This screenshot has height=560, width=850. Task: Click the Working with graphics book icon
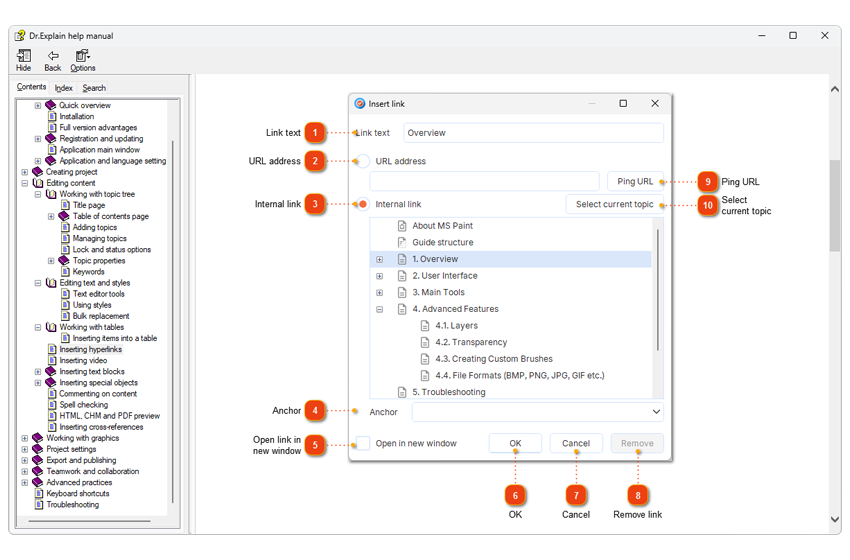[37, 438]
